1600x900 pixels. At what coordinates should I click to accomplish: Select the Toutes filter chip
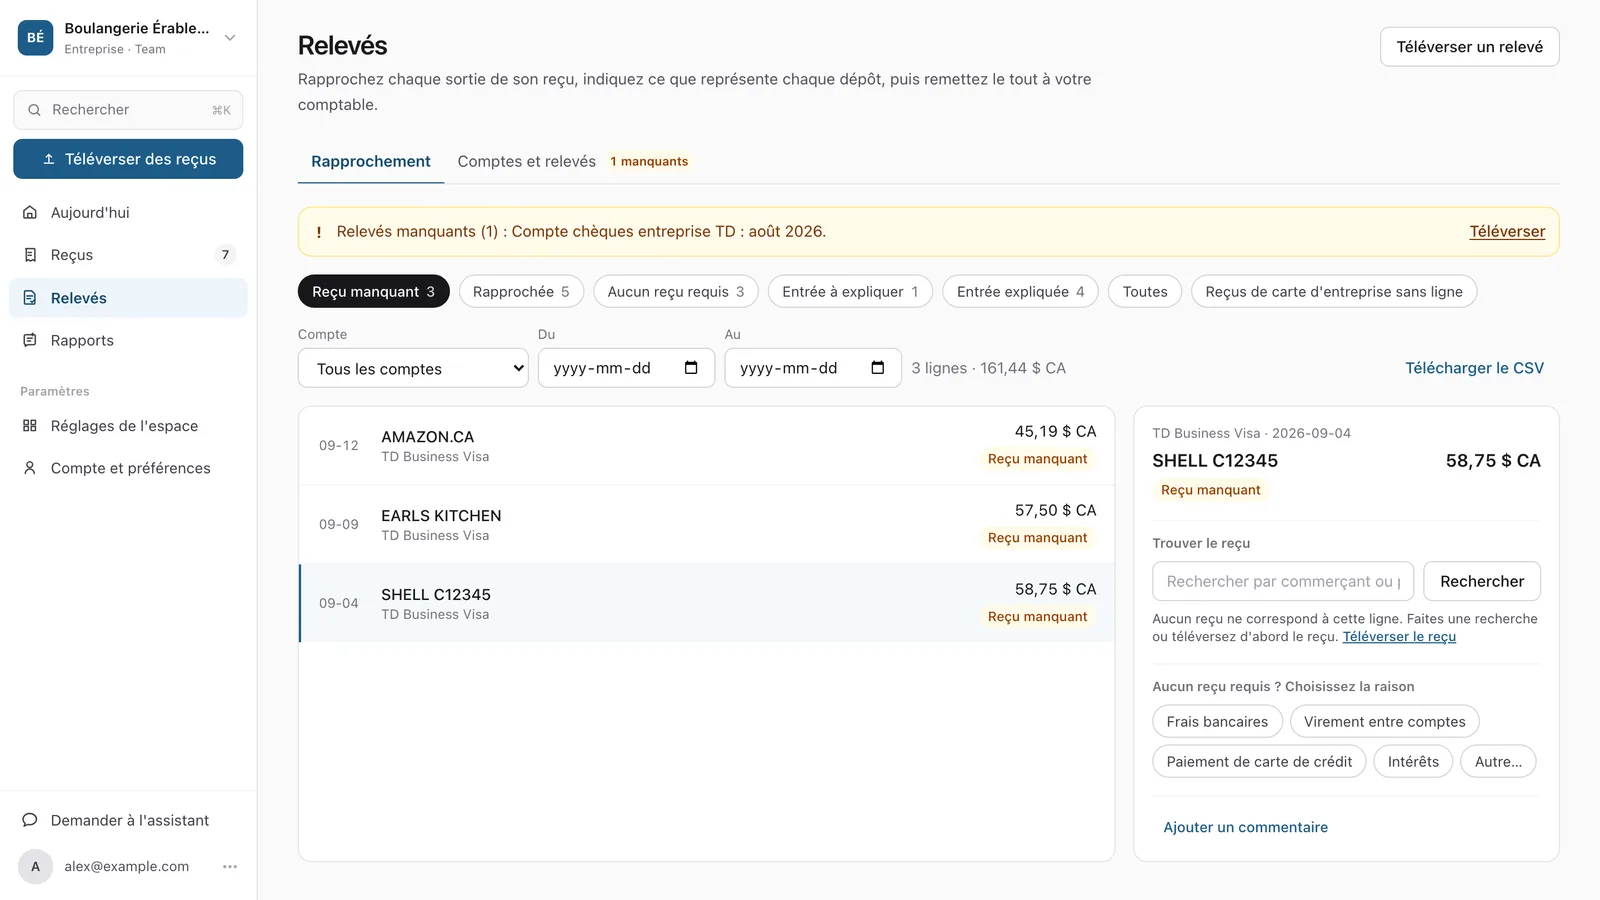(1145, 292)
